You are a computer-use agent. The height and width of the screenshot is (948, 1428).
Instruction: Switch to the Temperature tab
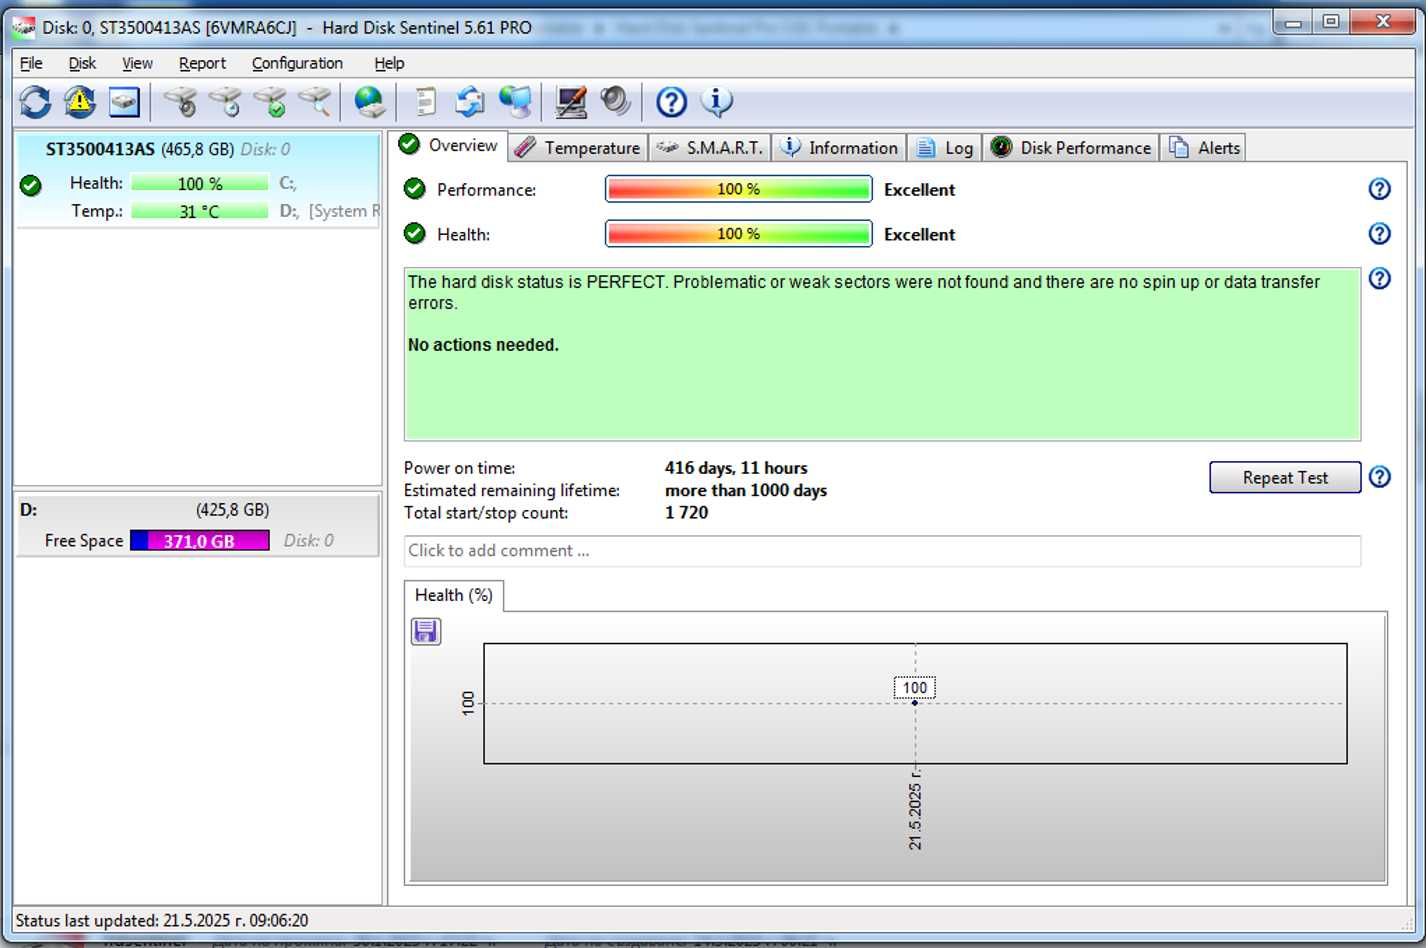coord(578,148)
